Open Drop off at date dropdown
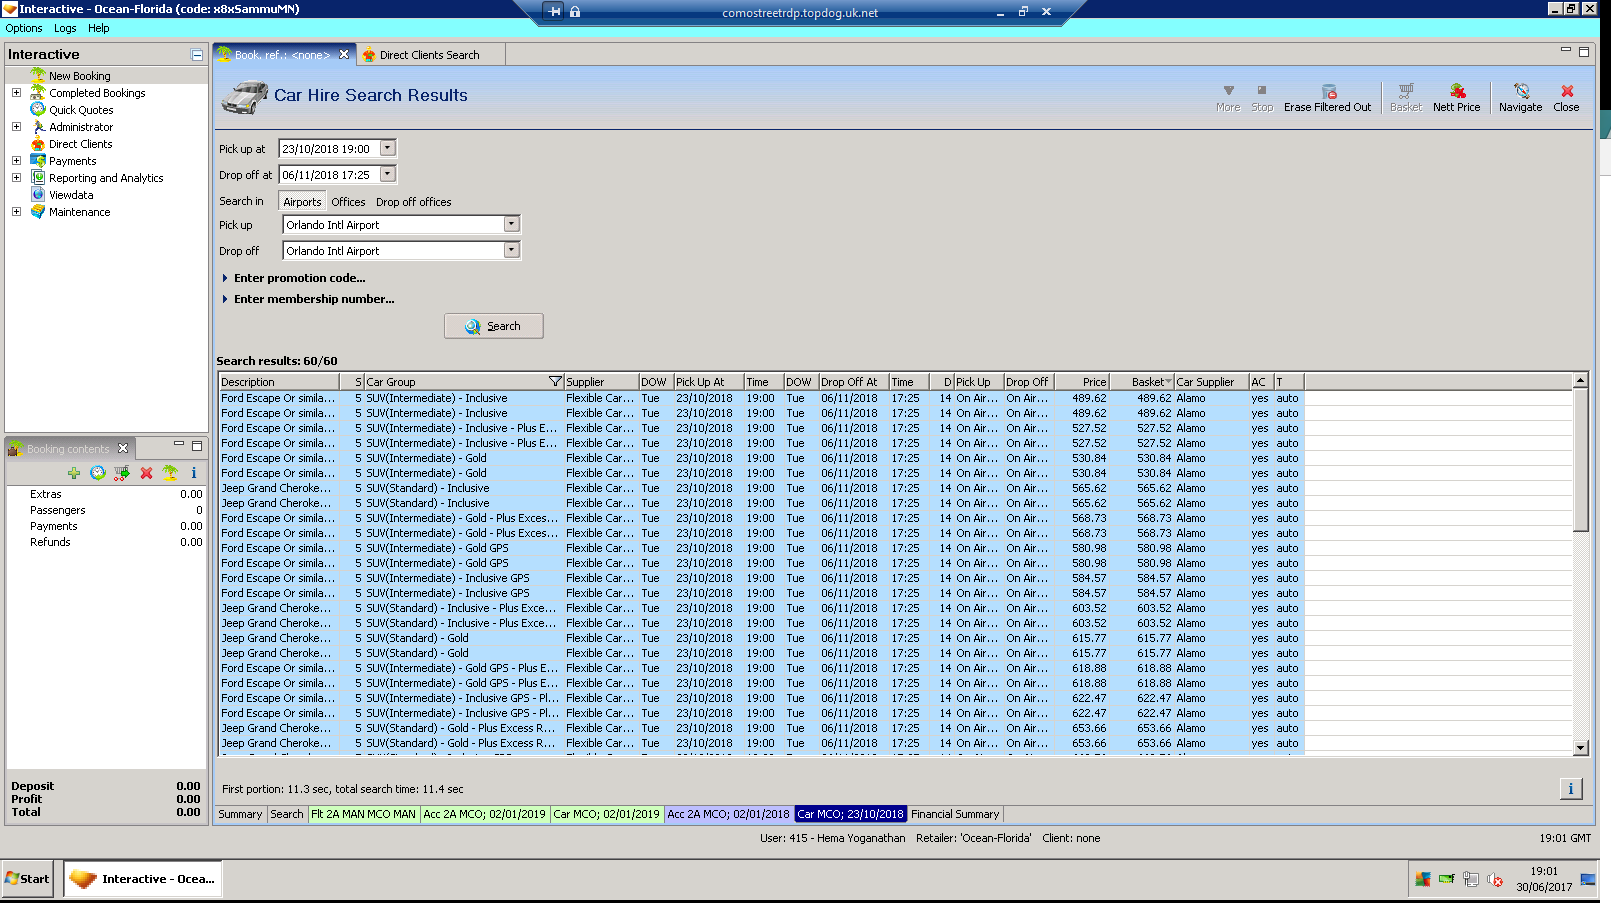The image size is (1611, 903). point(388,174)
